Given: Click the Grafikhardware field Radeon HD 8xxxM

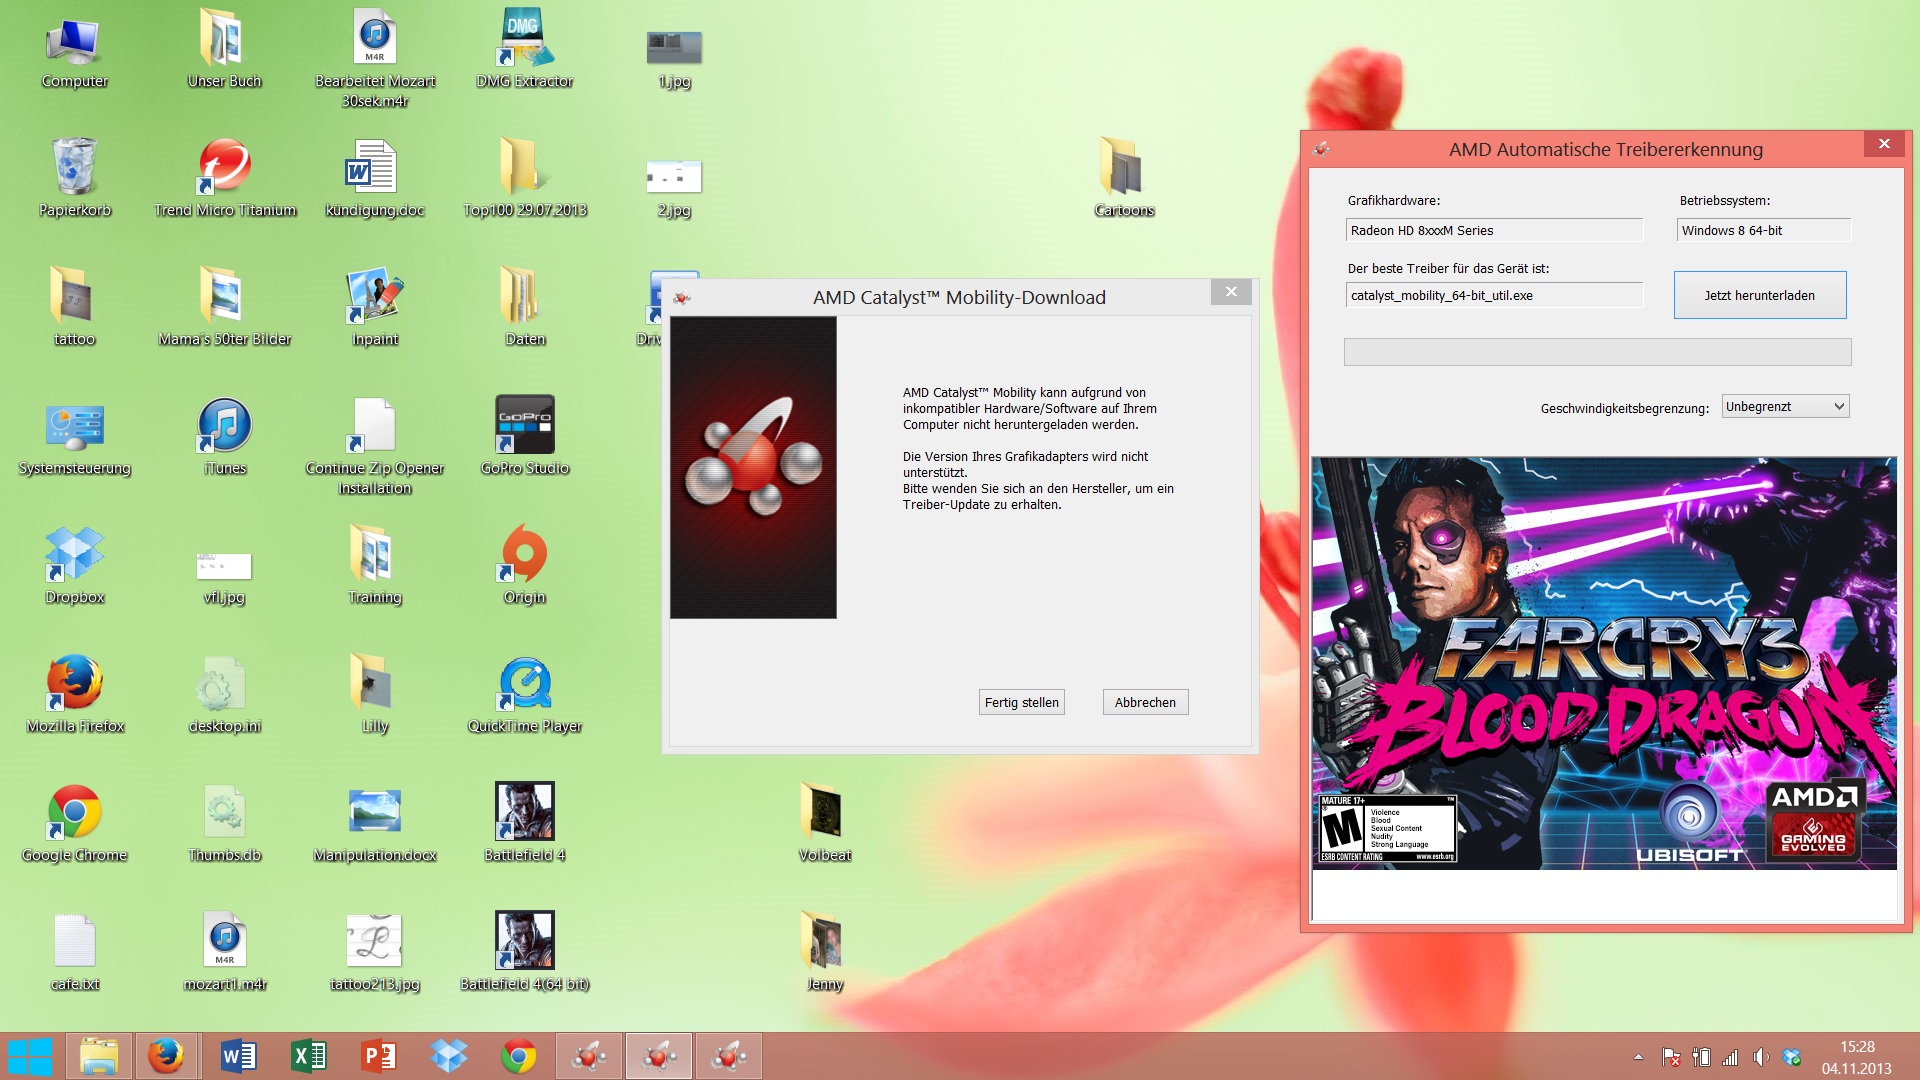Looking at the screenshot, I should coord(1494,230).
